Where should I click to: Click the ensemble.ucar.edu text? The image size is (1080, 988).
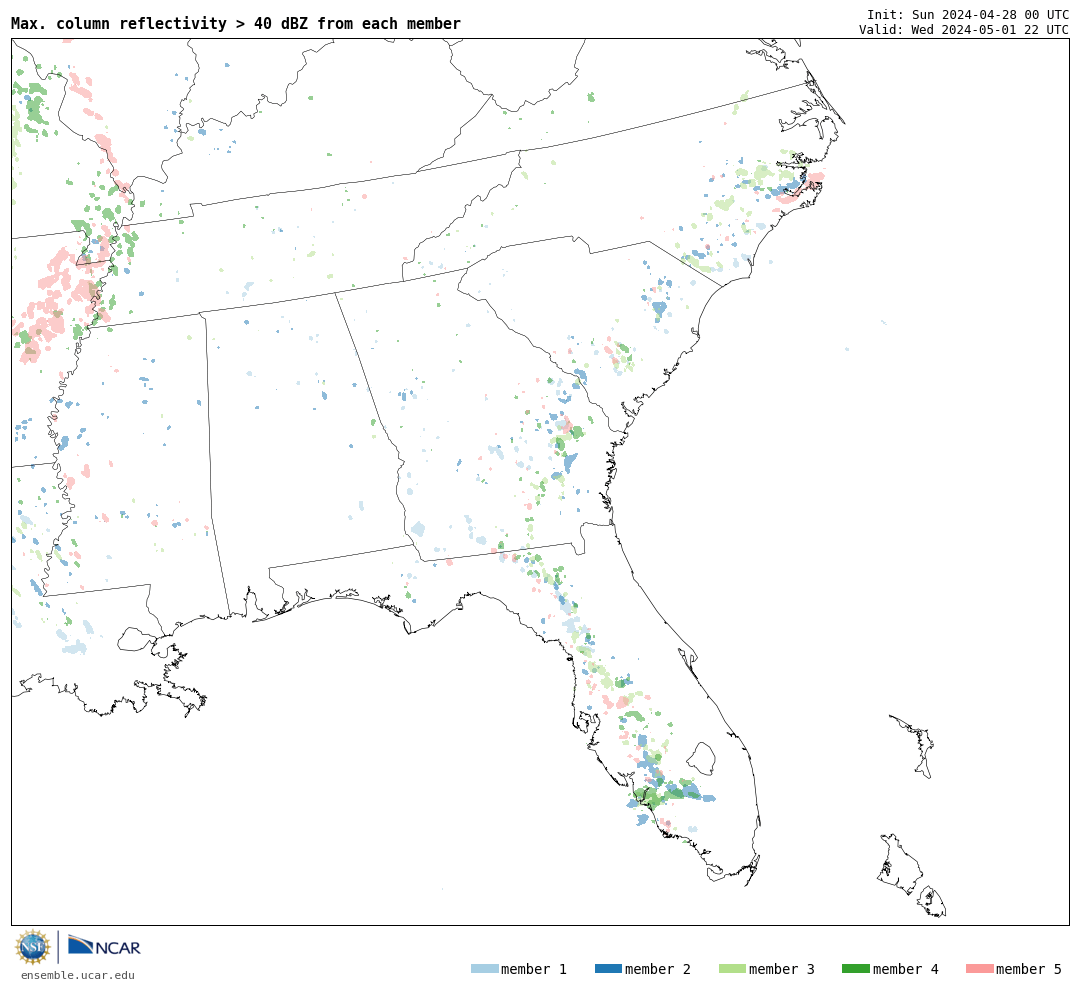77,975
